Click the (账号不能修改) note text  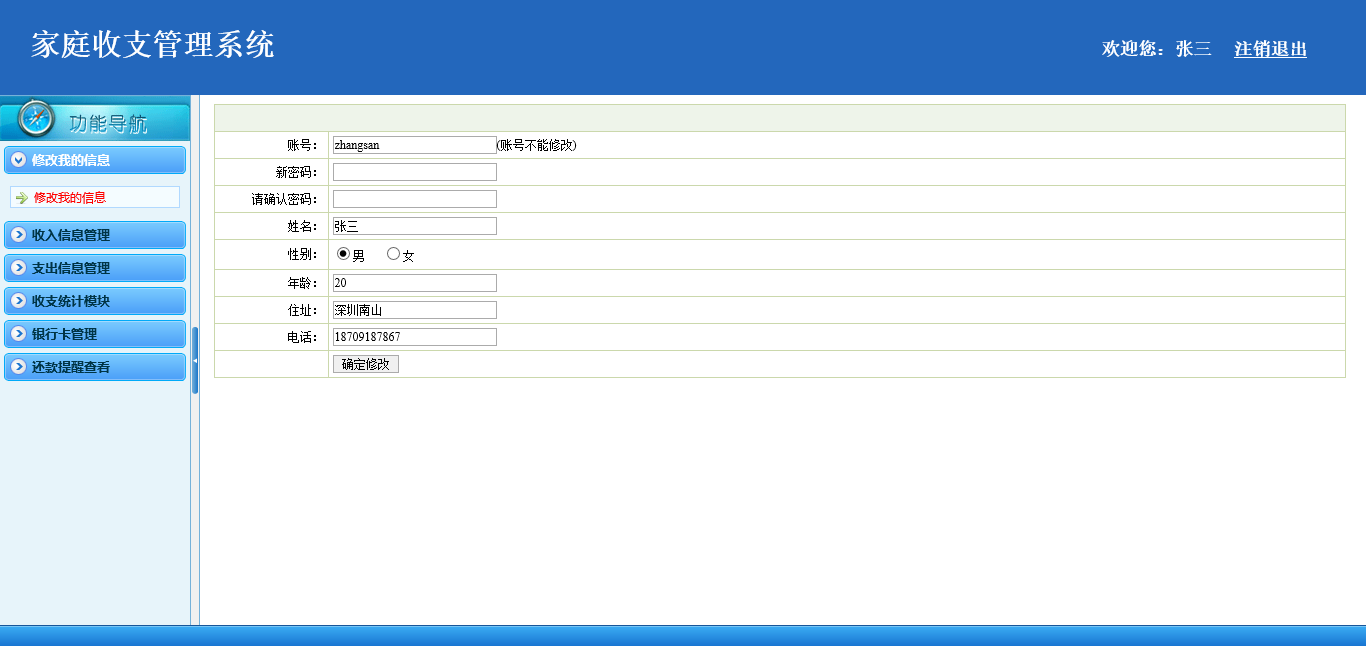(x=537, y=145)
